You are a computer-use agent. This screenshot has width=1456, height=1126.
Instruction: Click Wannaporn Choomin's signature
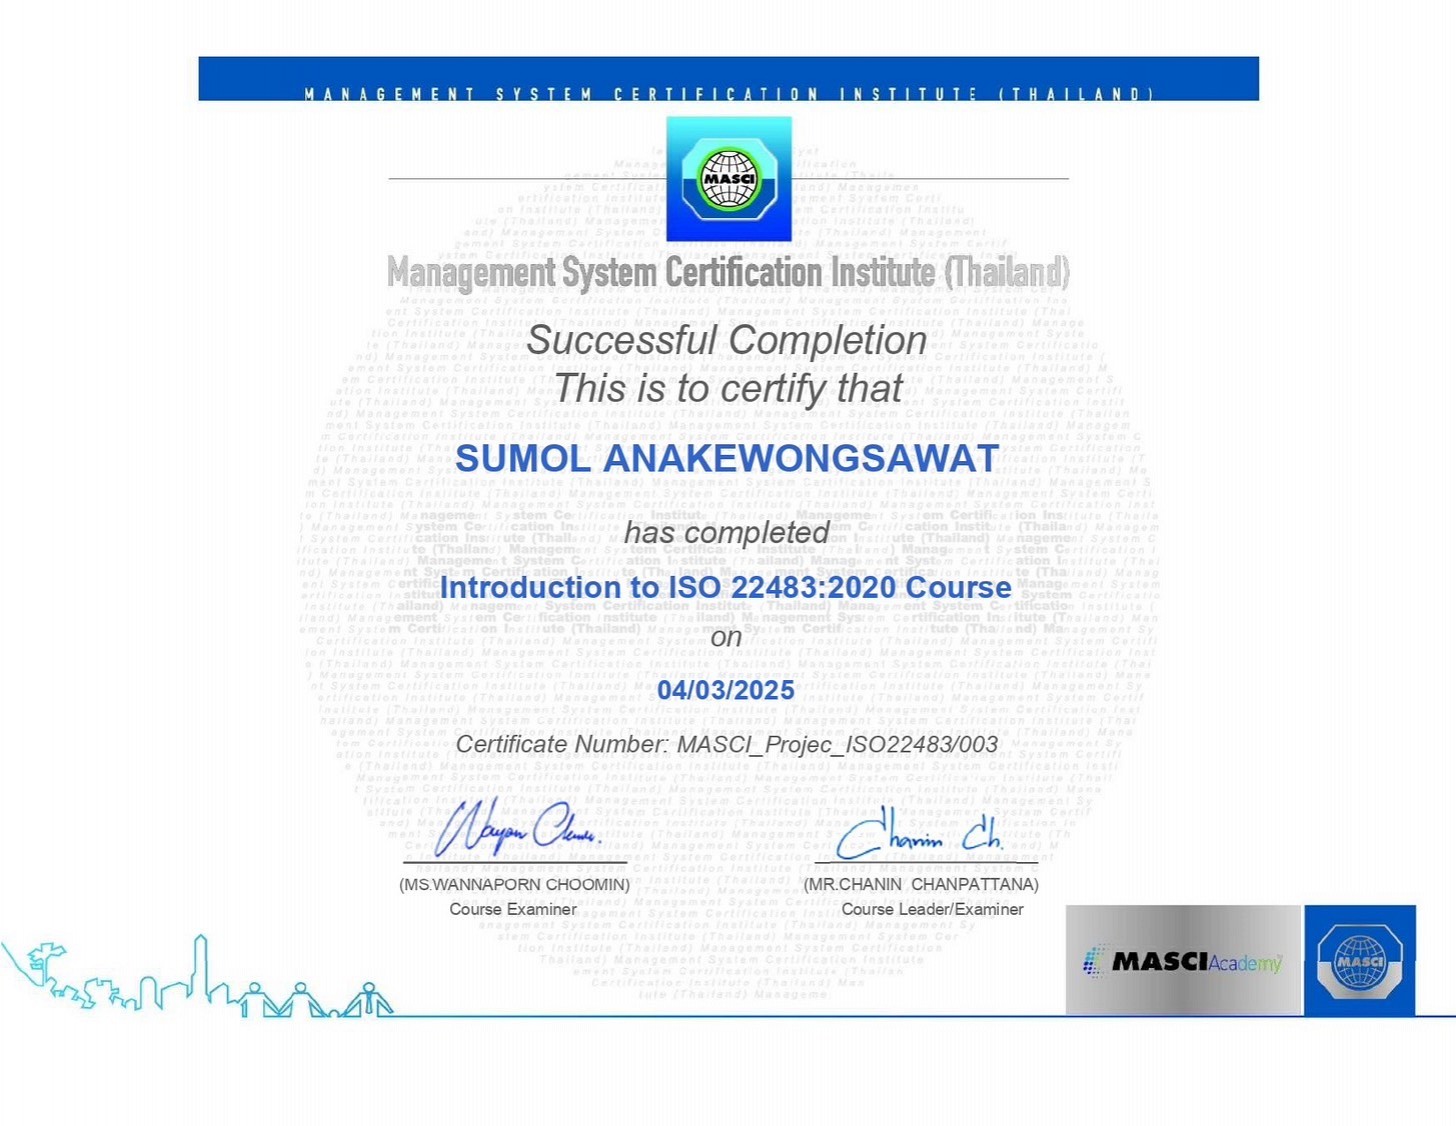click(517, 827)
